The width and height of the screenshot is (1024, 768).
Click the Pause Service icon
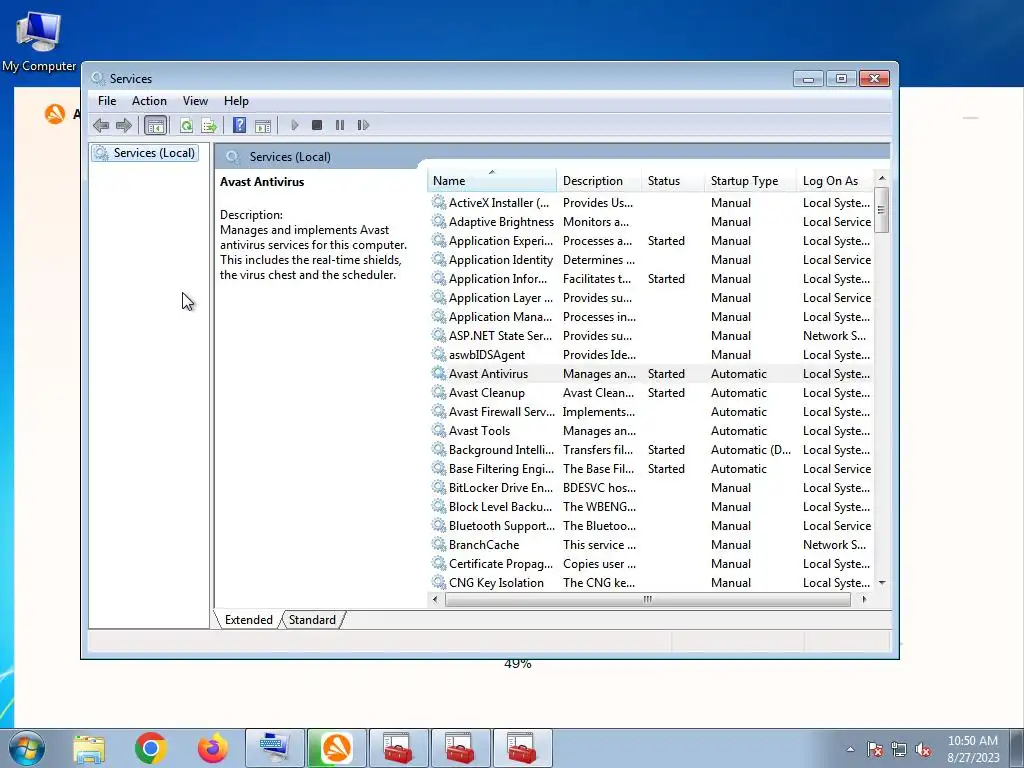click(x=340, y=125)
